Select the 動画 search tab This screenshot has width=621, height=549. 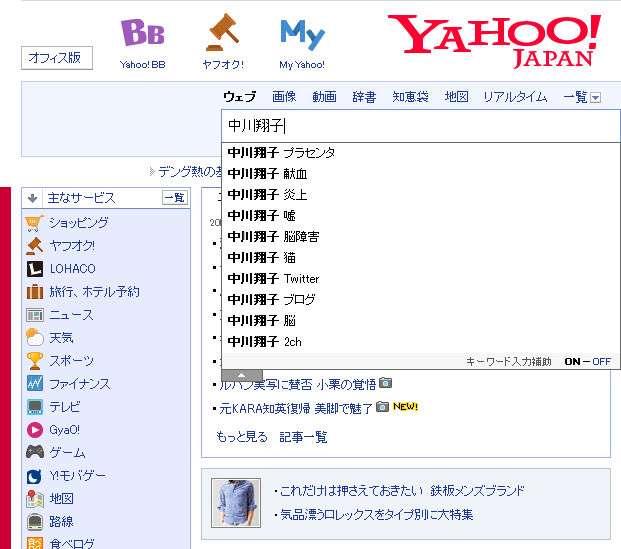[x=324, y=97]
